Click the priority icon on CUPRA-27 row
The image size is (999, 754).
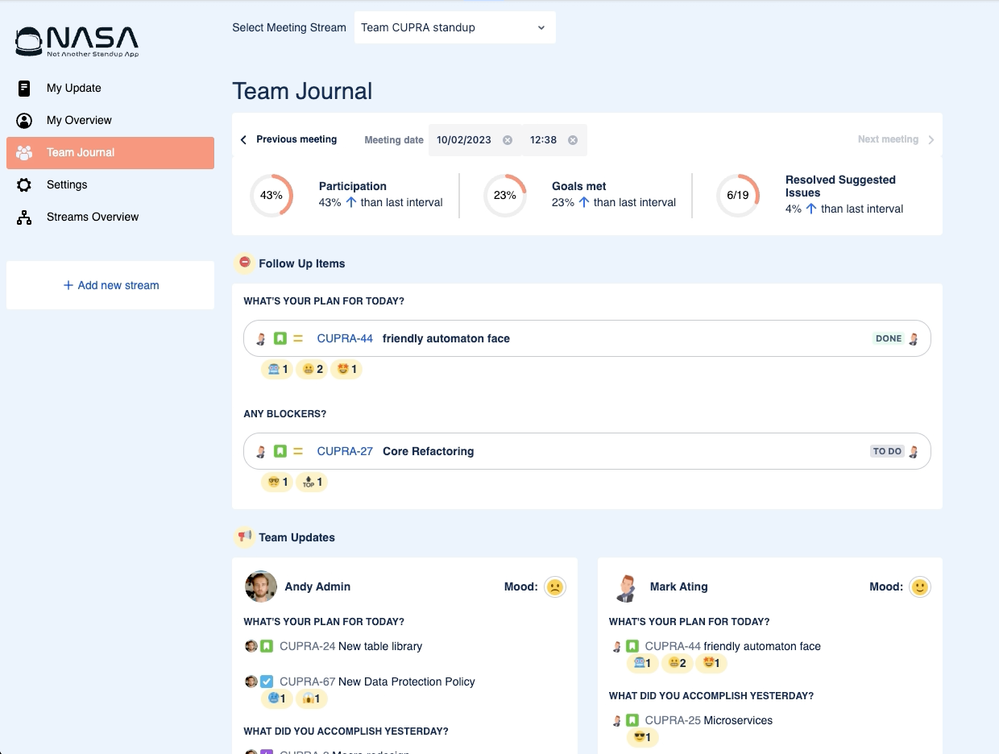pos(298,451)
